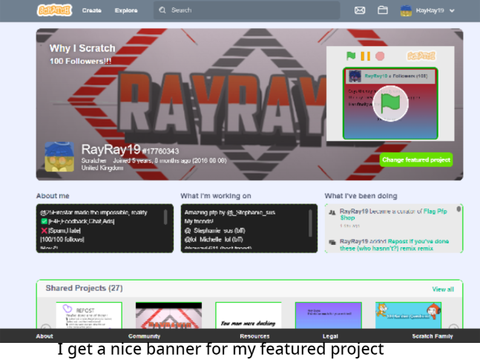Open the My Stuff folder icon
Image resolution: width=480 pixels, height=360 pixels.
click(x=382, y=10)
